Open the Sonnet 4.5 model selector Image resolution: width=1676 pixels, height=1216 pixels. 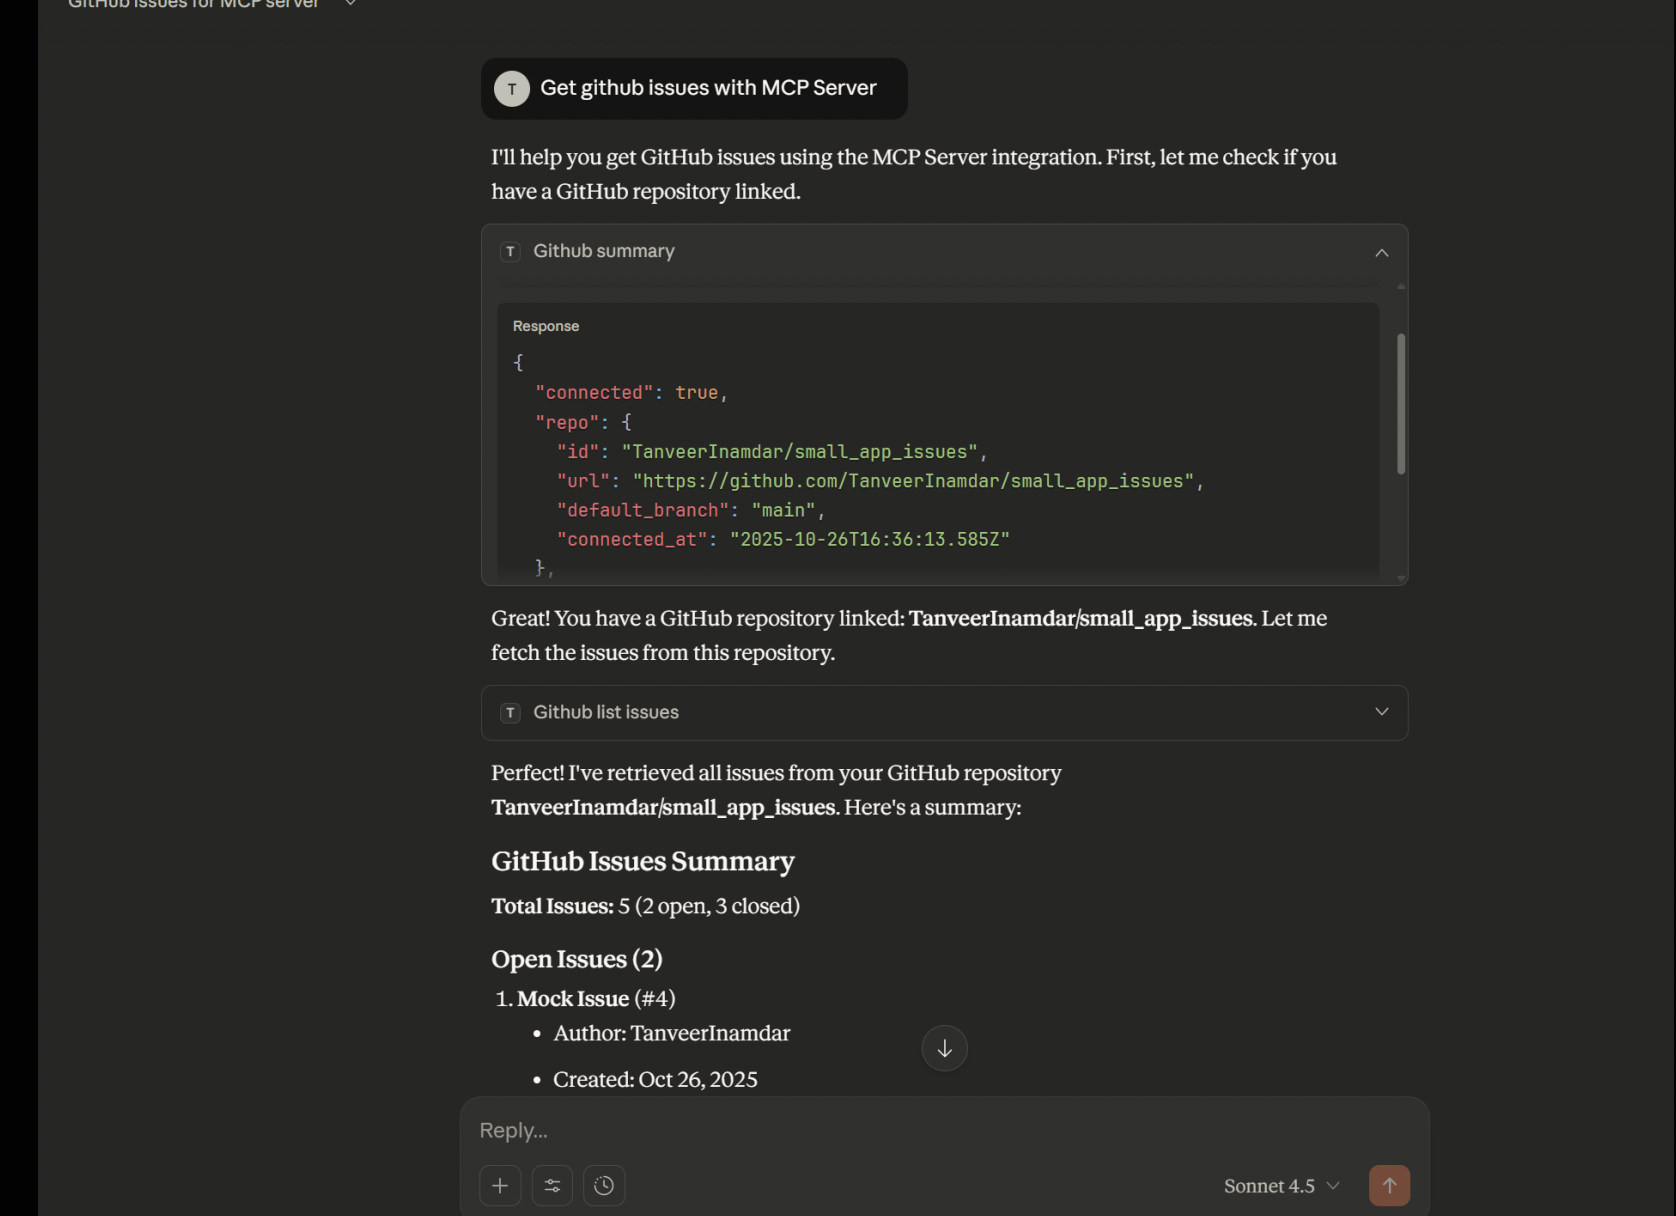coord(1281,1186)
